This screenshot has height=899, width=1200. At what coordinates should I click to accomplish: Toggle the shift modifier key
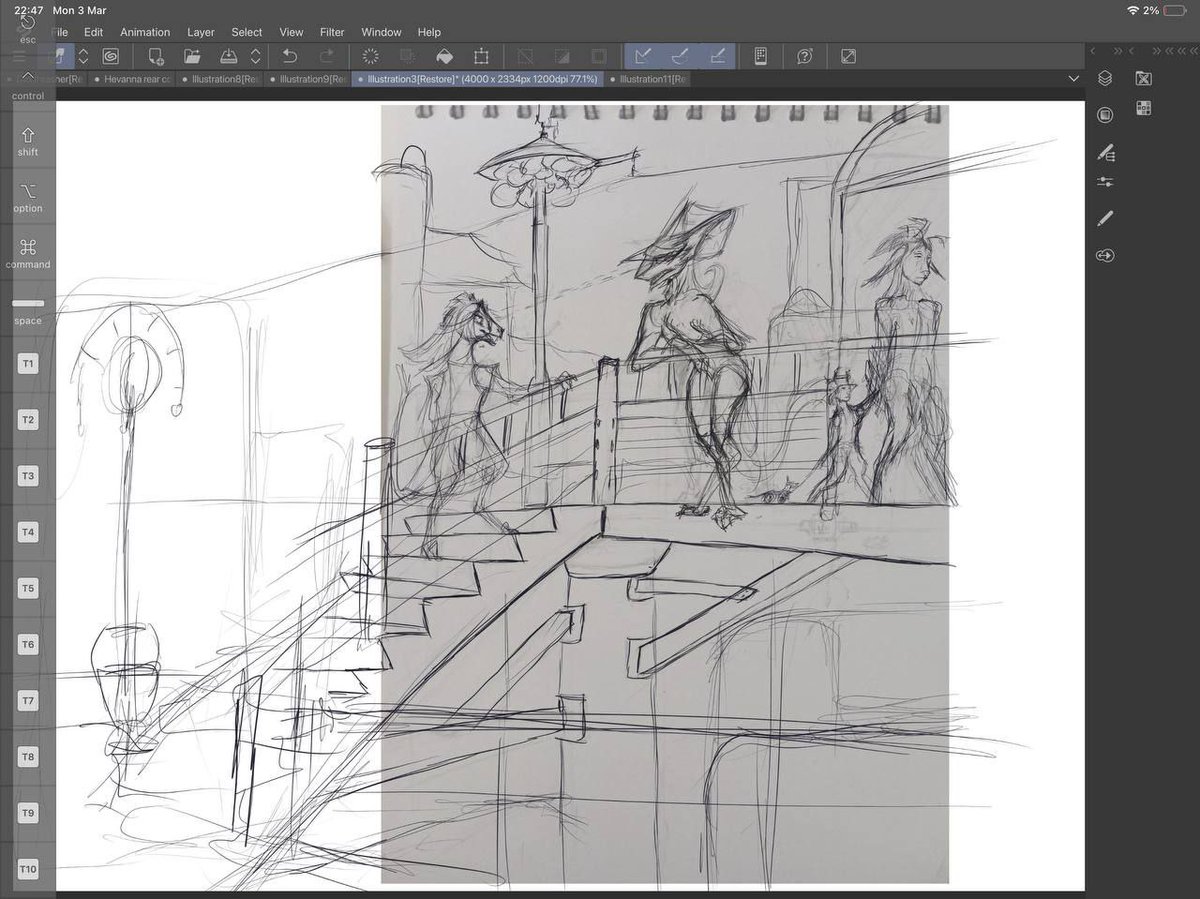28,141
